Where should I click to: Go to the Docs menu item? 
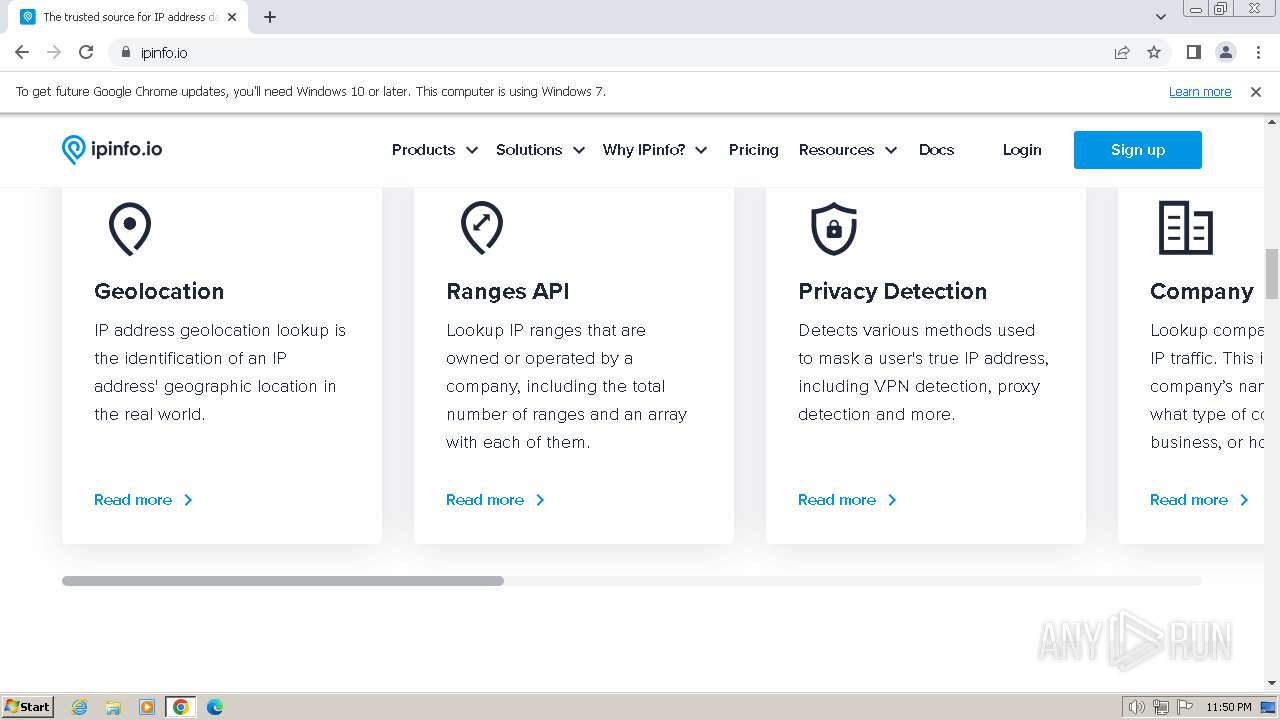click(936, 150)
